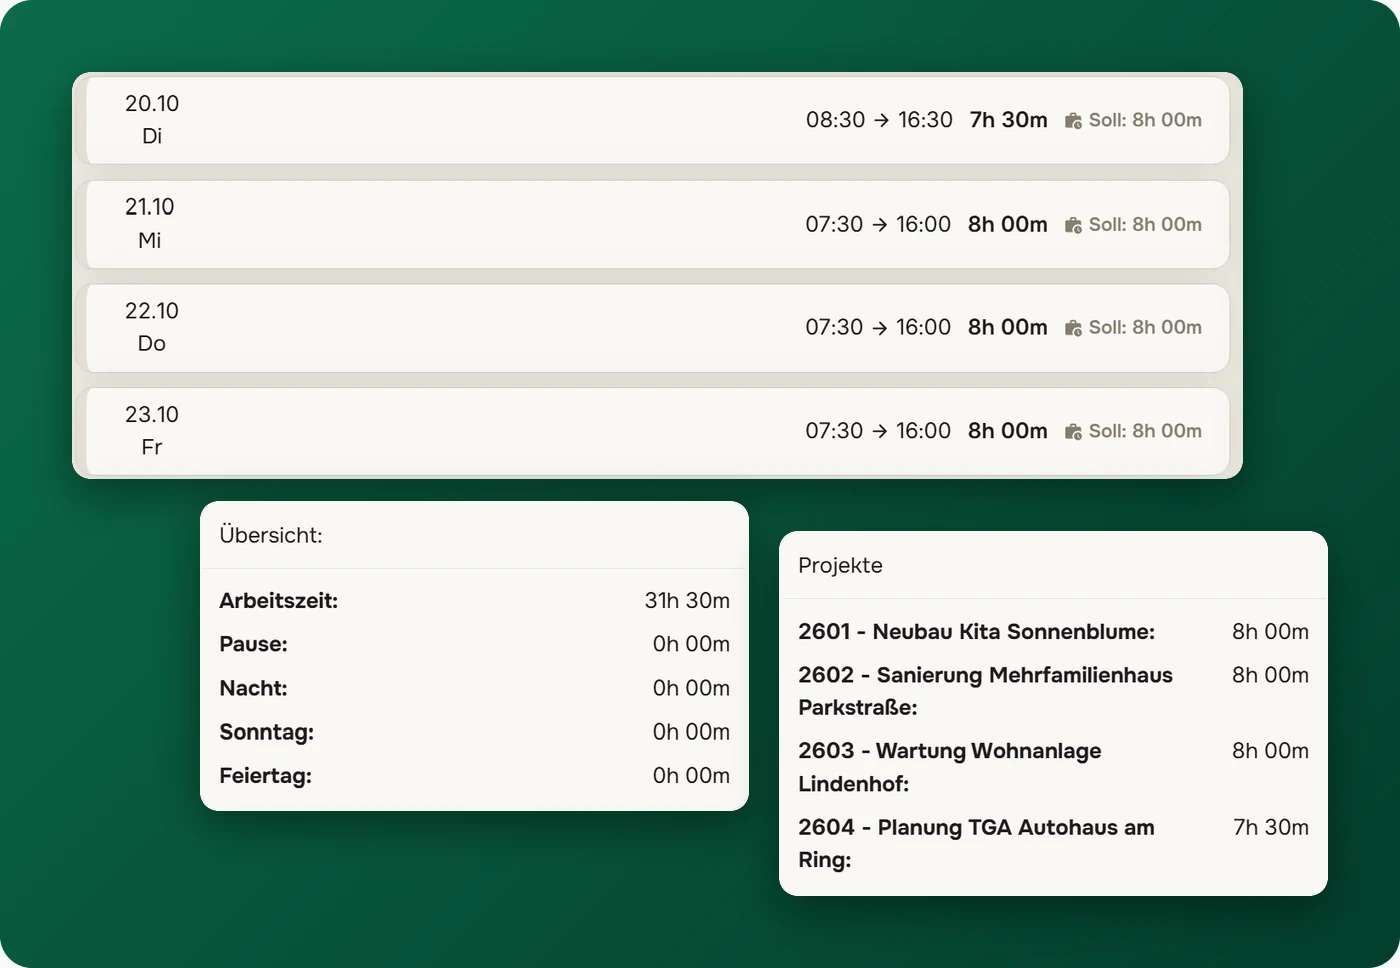Click the Projekte card heading
The width and height of the screenshot is (1400, 968).
pyautogui.click(x=840, y=566)
